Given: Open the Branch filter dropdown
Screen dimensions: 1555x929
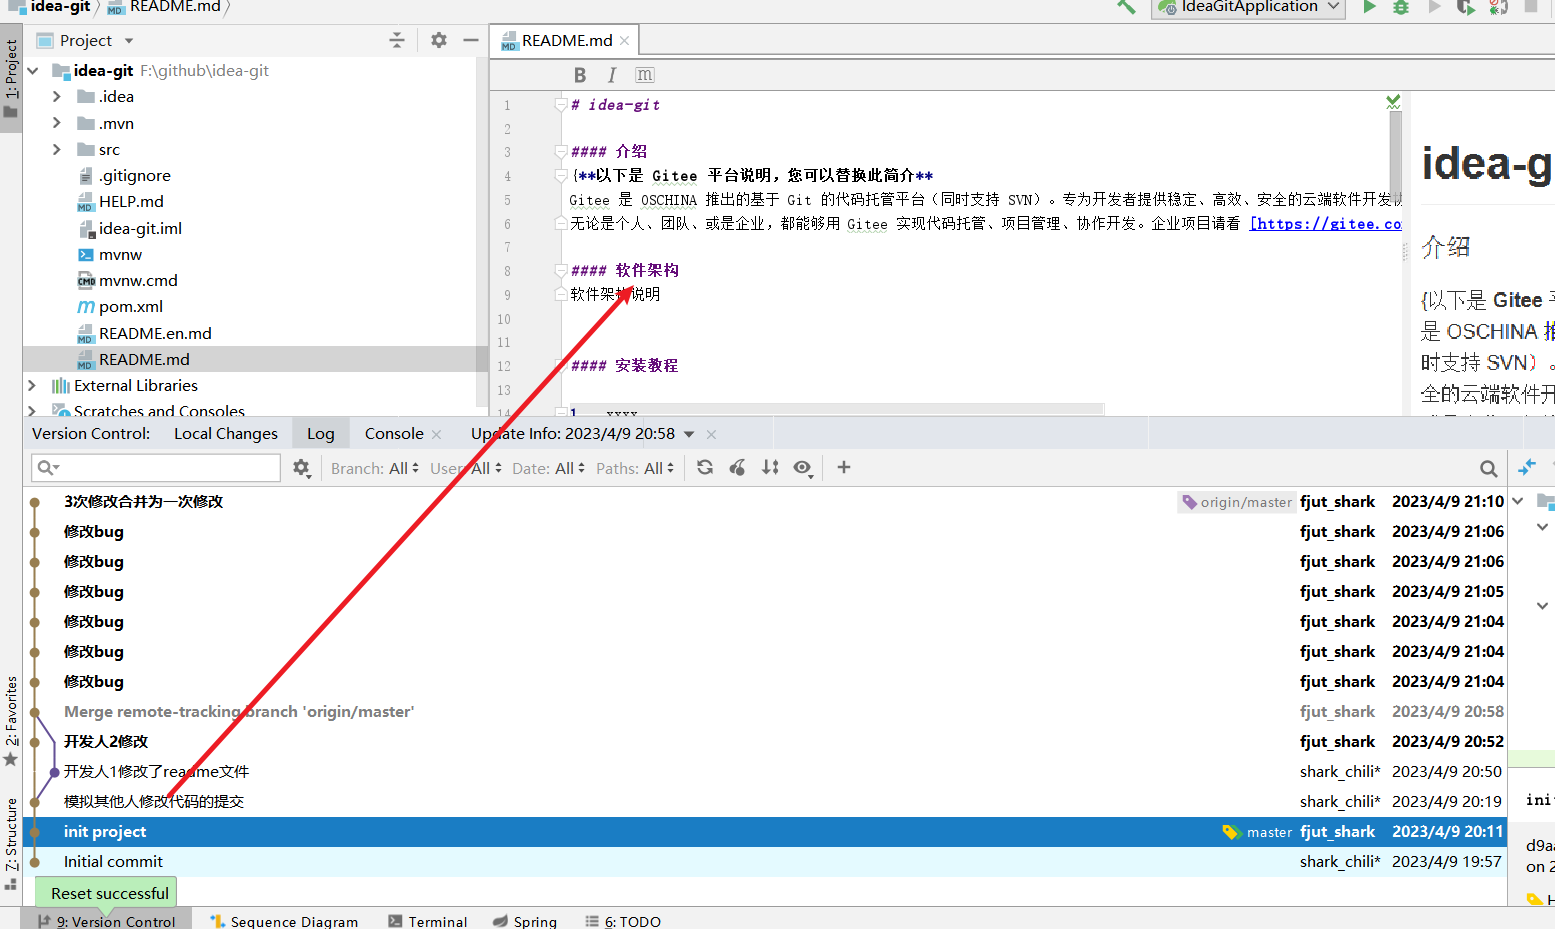Looking at the screenshot, I should [x=375, y=468].
